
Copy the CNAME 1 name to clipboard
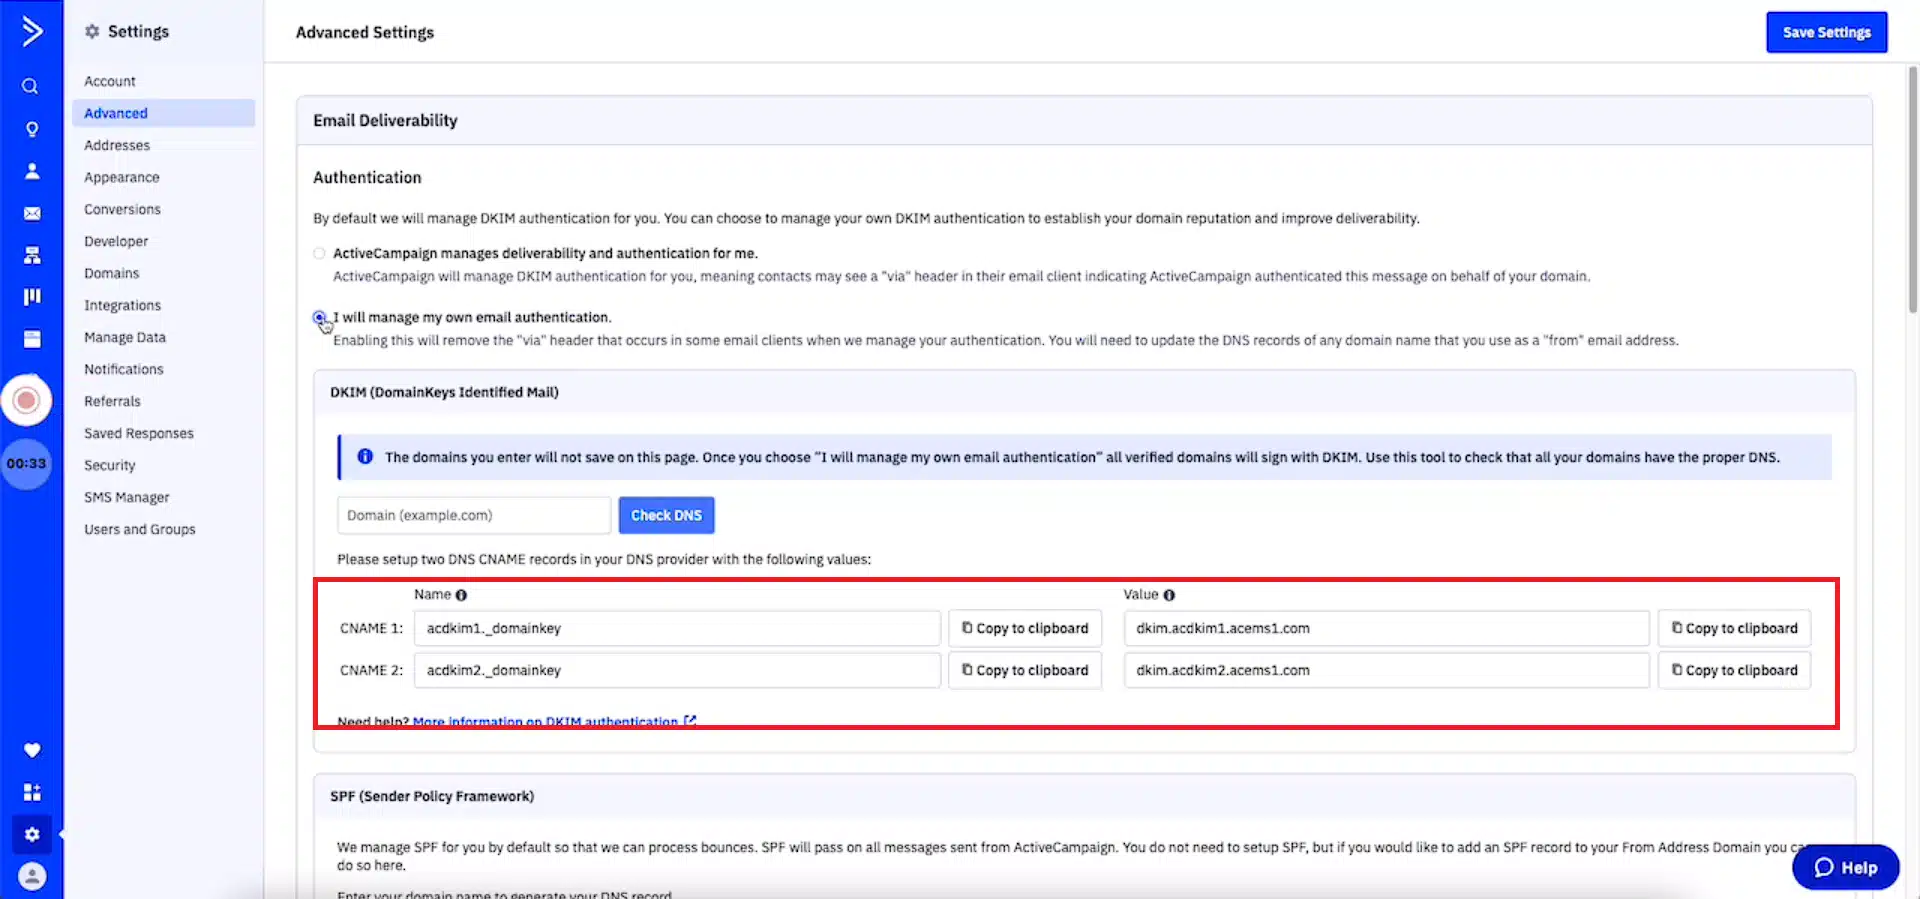pyautogui.click(x=1025, y=628)
